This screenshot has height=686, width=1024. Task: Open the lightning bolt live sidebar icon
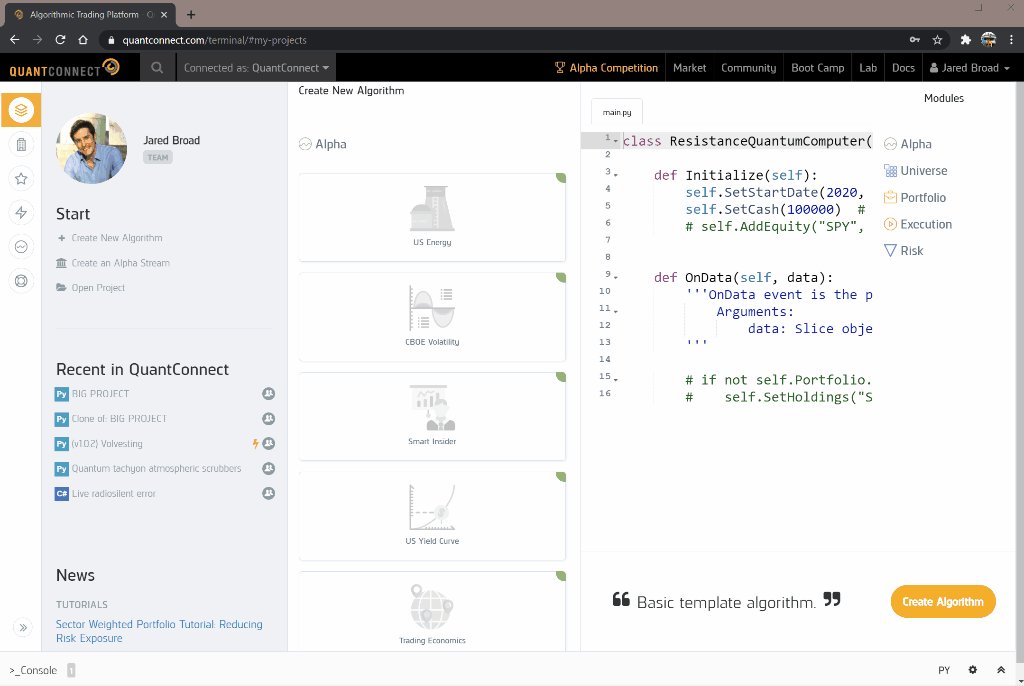(21, 212)
